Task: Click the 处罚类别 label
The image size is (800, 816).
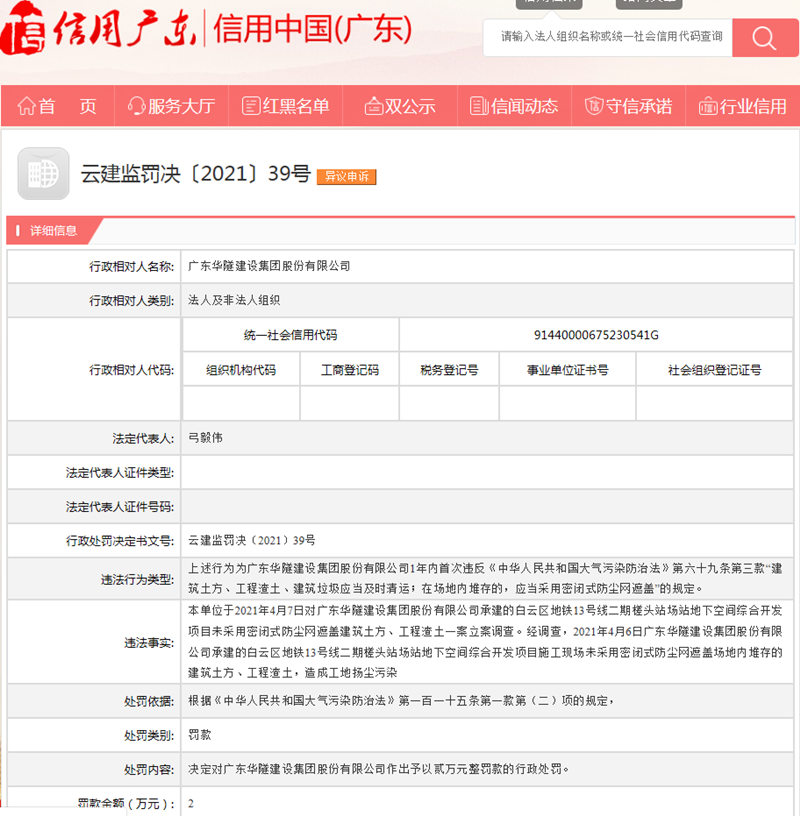Action: 149,735
